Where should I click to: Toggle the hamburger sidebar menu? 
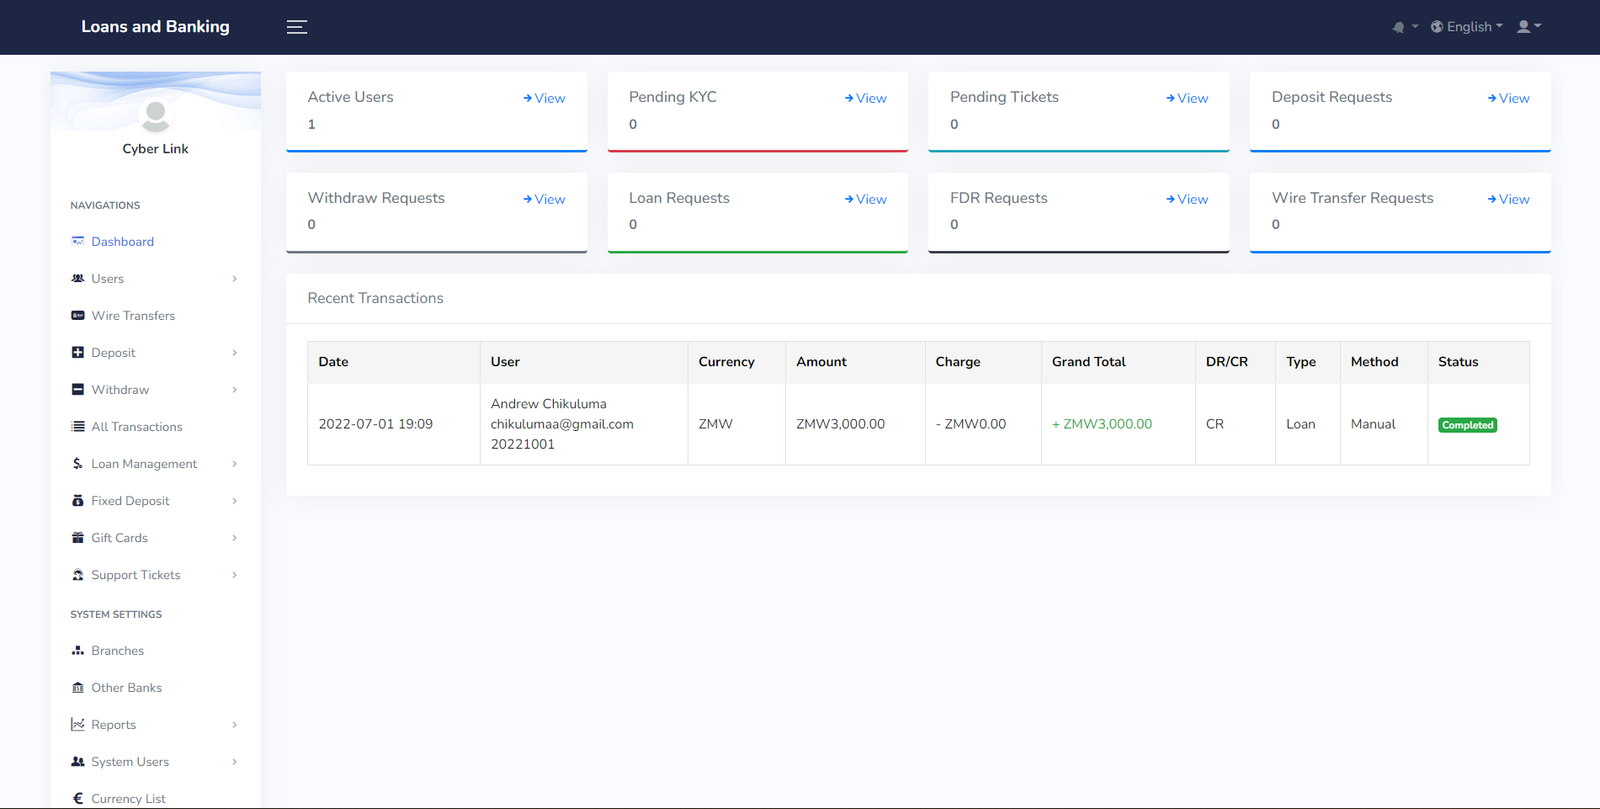point(297,27)
